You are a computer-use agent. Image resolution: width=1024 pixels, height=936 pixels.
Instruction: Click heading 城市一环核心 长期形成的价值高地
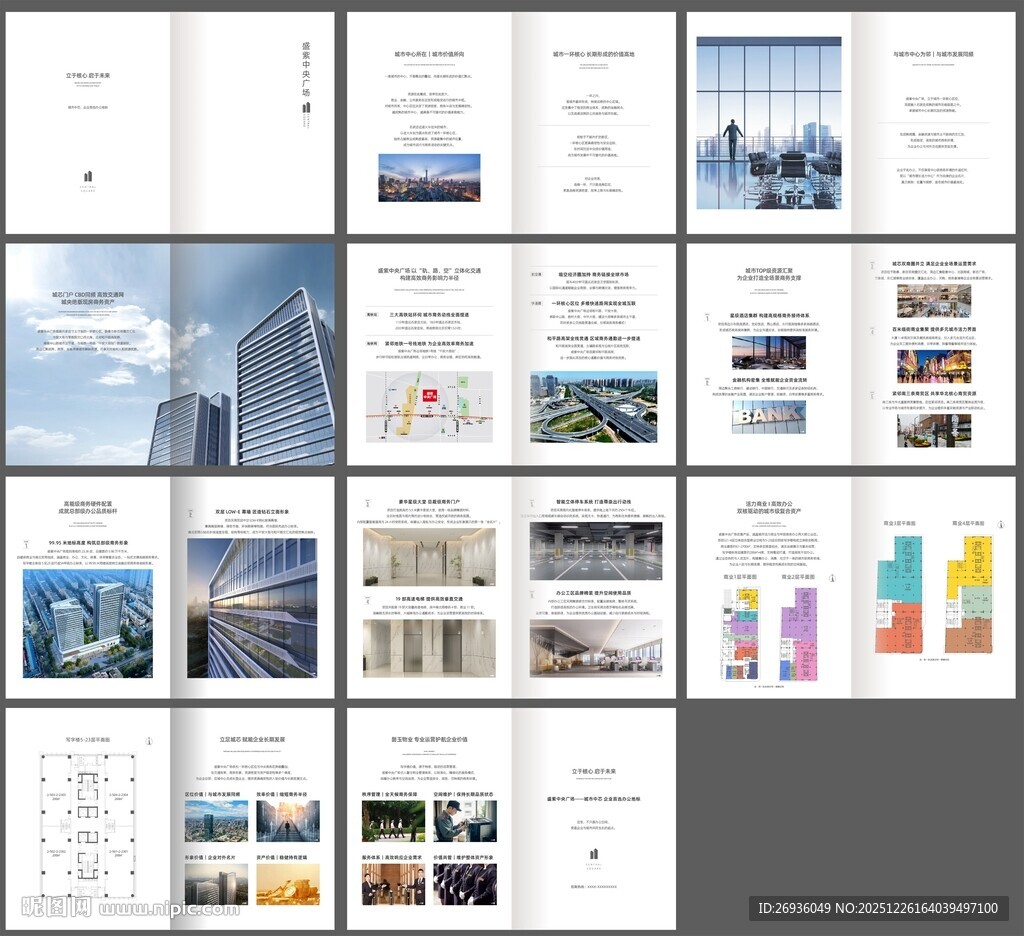pyautogui.click(x=594, y=54)
